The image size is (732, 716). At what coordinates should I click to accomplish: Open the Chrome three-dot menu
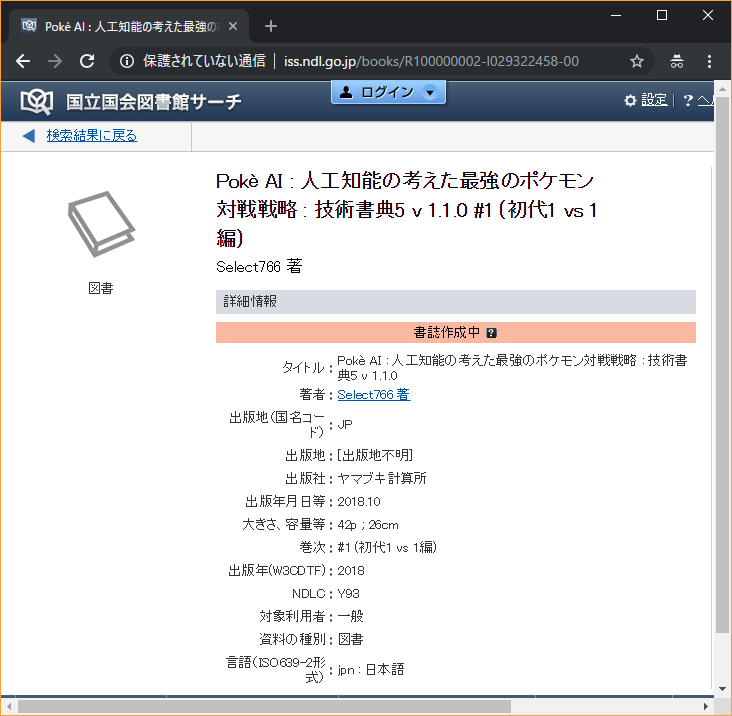tap(709, 61)
